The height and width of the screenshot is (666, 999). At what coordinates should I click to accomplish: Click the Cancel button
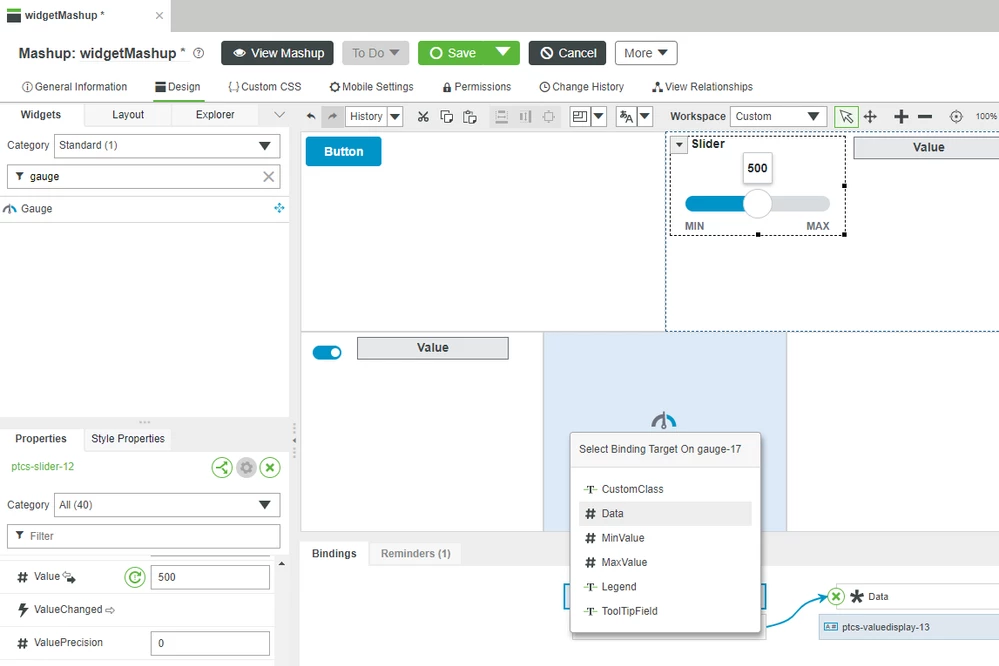568,53
